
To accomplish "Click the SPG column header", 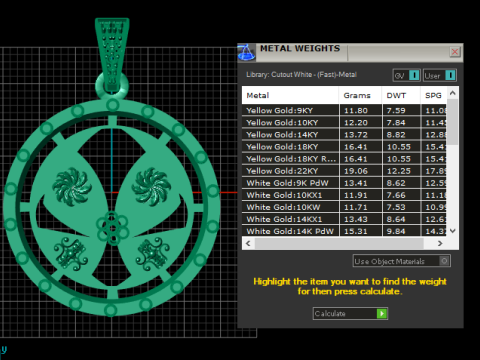I will [433, 95].
